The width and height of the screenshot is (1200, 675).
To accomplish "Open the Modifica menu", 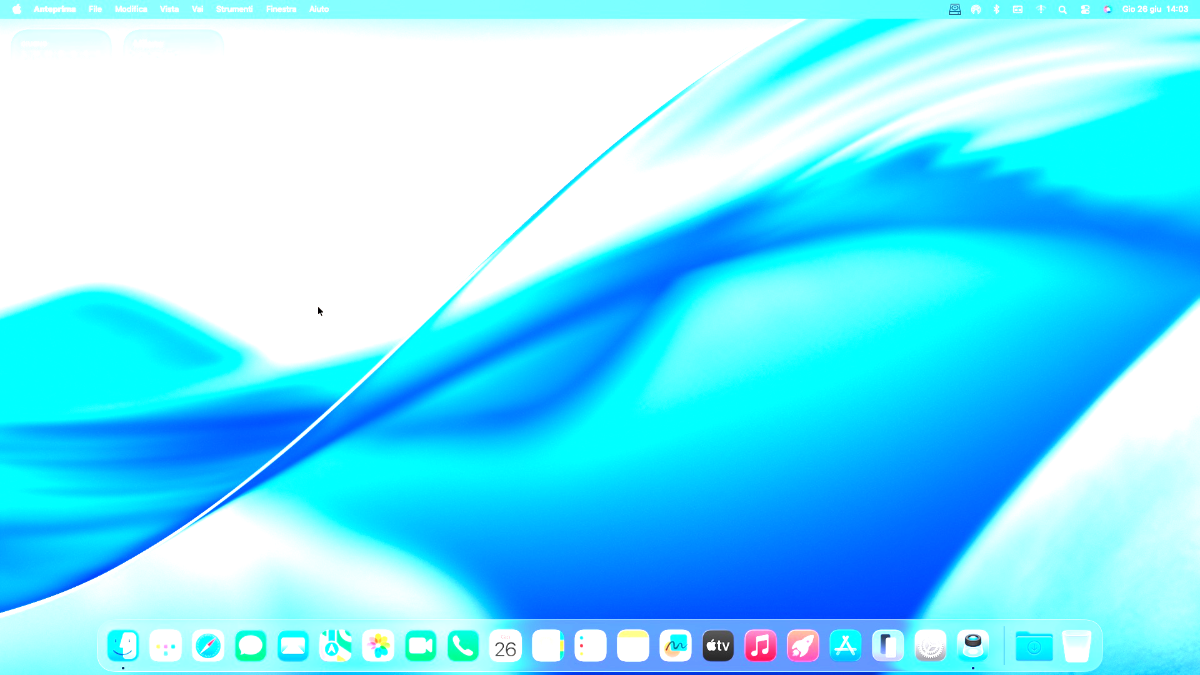I will (131, 9).
